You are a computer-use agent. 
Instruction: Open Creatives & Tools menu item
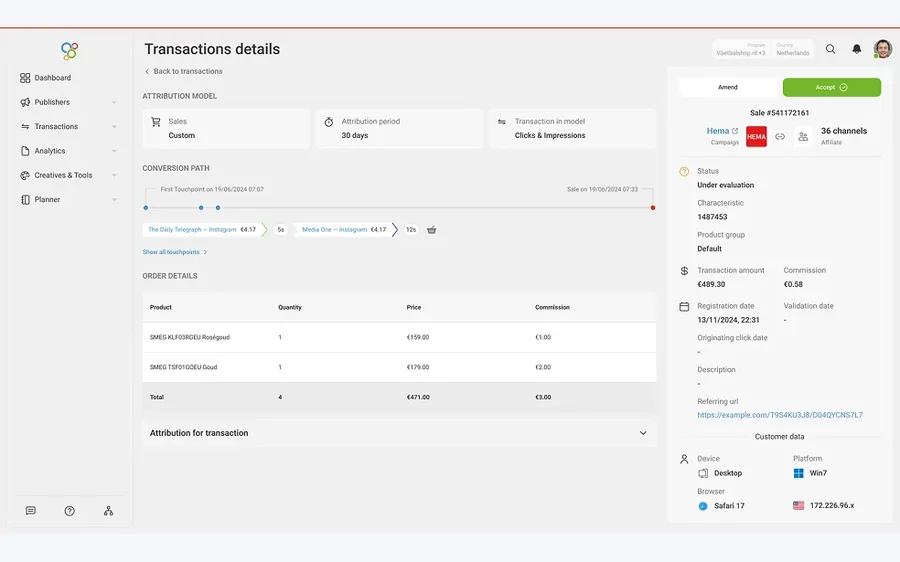(63, 175)
